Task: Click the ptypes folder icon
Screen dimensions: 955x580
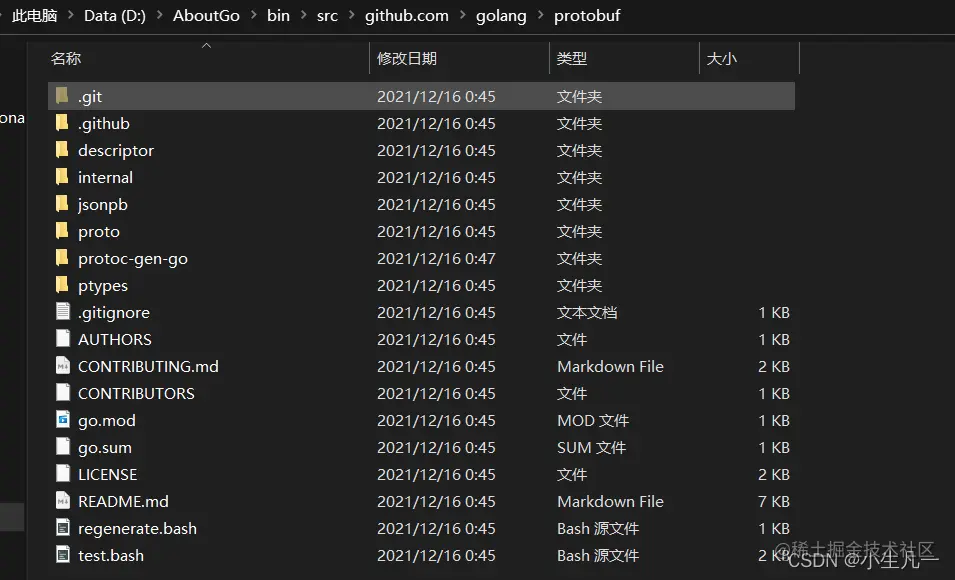Action: (62, 285)
